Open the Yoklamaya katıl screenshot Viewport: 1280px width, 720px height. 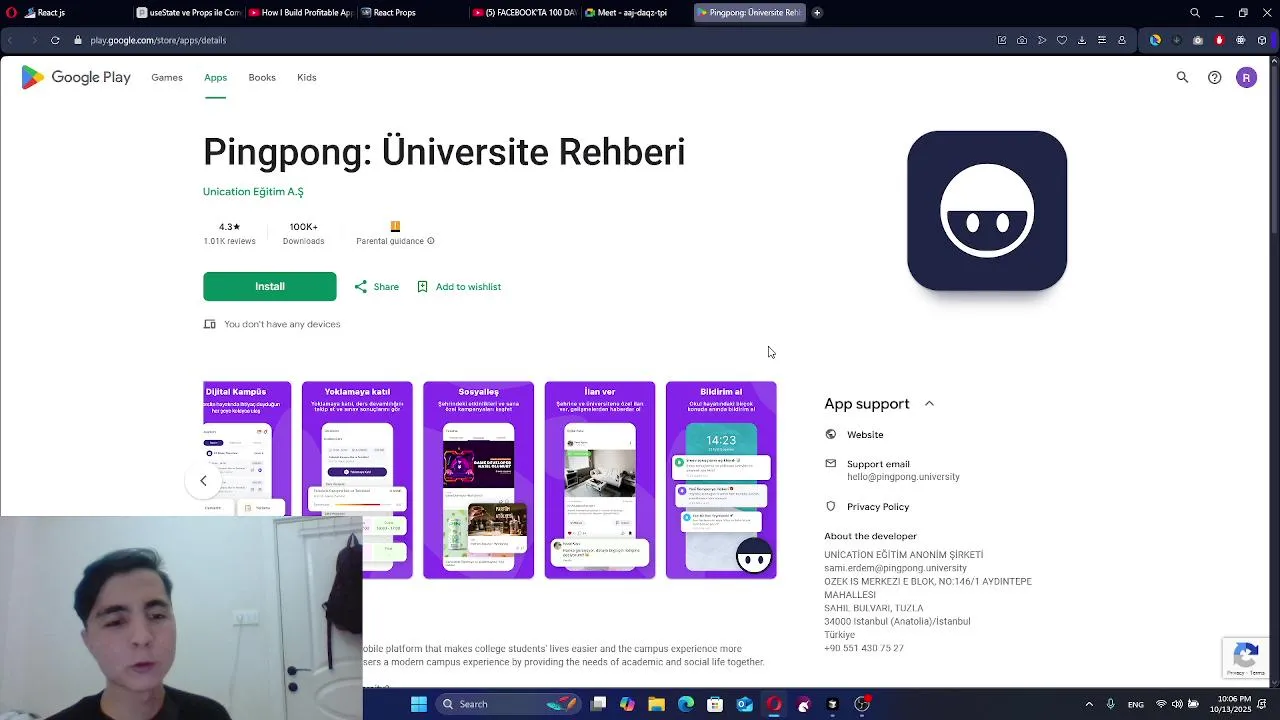coord(357,480)
